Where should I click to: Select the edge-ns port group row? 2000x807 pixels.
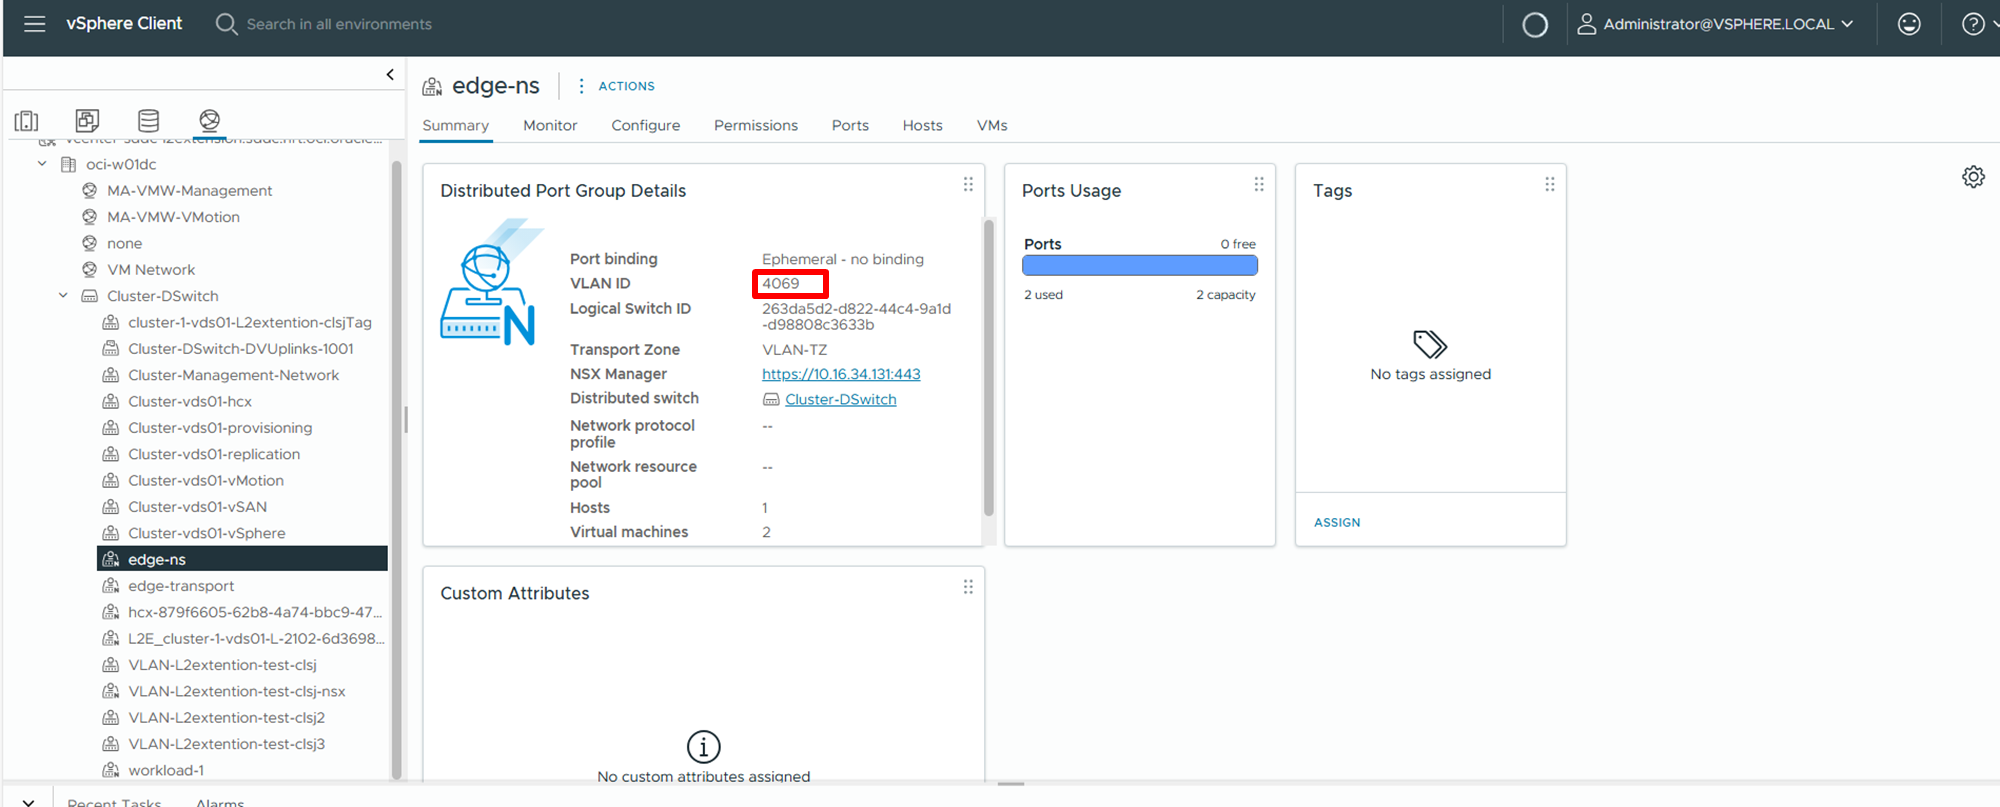click(x=242, y=559)
